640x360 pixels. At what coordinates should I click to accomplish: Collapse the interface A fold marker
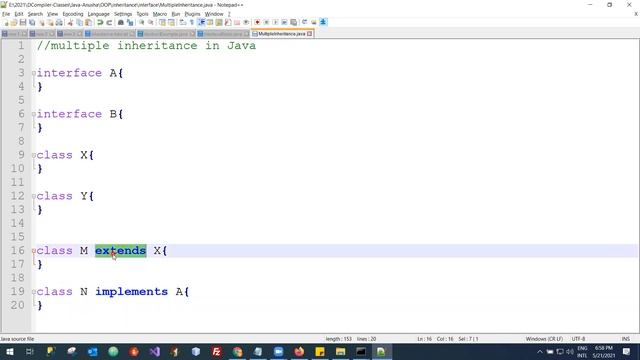tap(34, 73)
